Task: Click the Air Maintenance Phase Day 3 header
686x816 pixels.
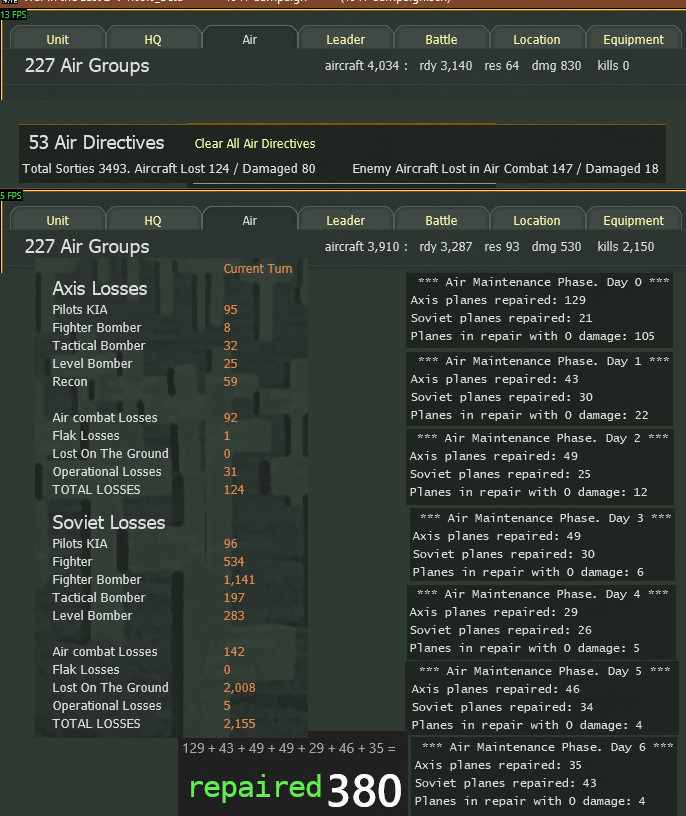Action: tap(545, 518)
